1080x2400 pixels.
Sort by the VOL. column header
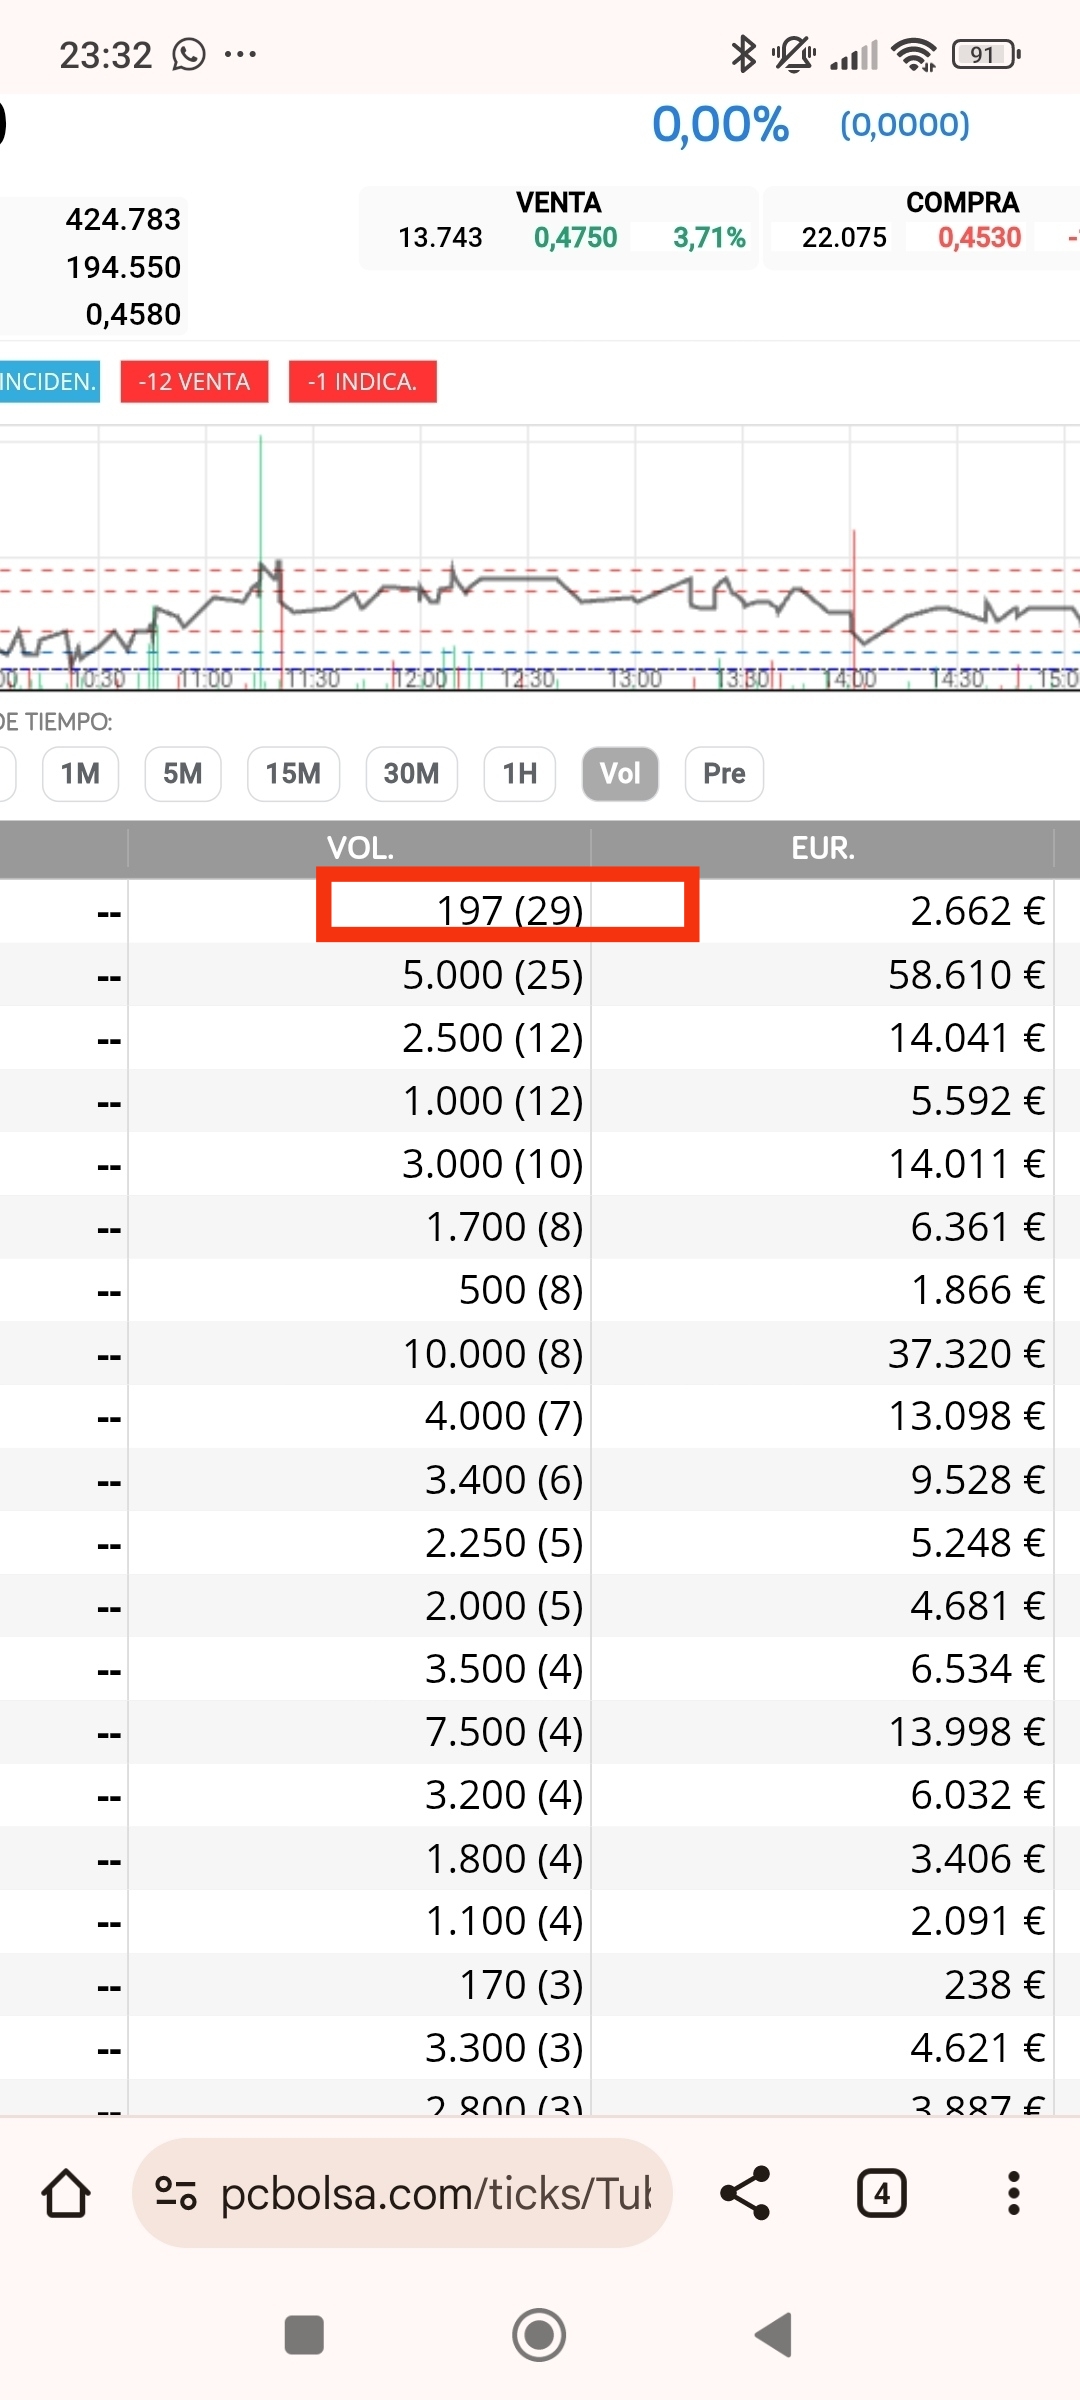[x=360, y=849]
